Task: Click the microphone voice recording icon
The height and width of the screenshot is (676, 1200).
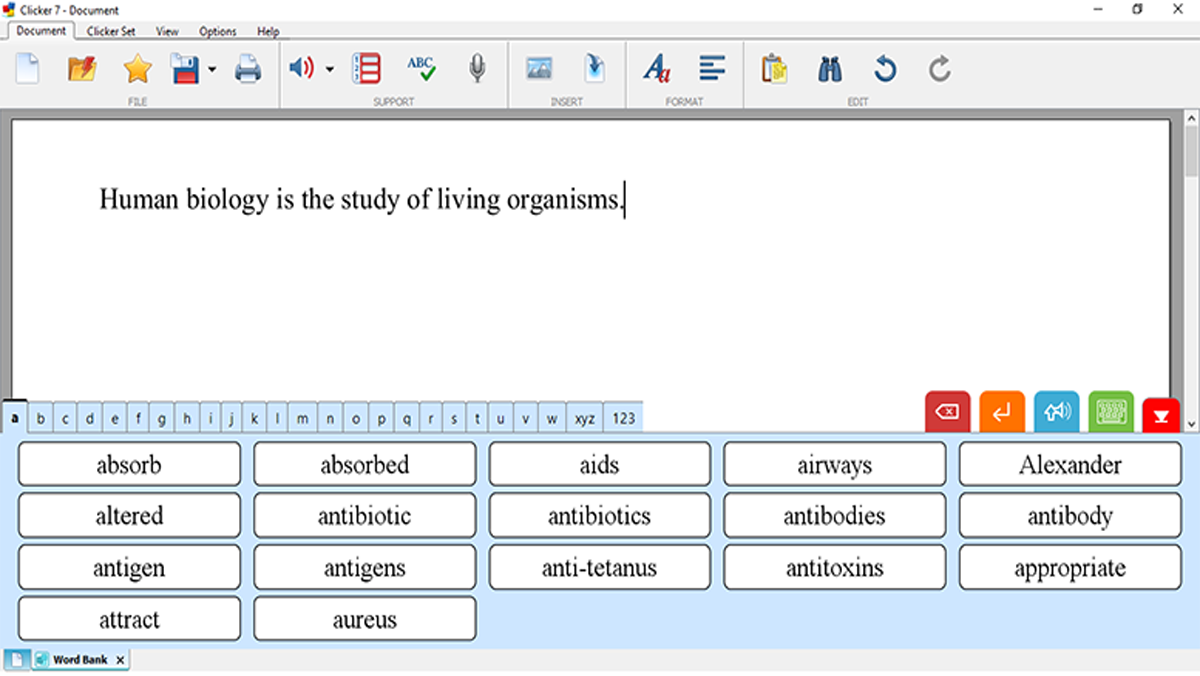Action: click(x=477, y=69)
